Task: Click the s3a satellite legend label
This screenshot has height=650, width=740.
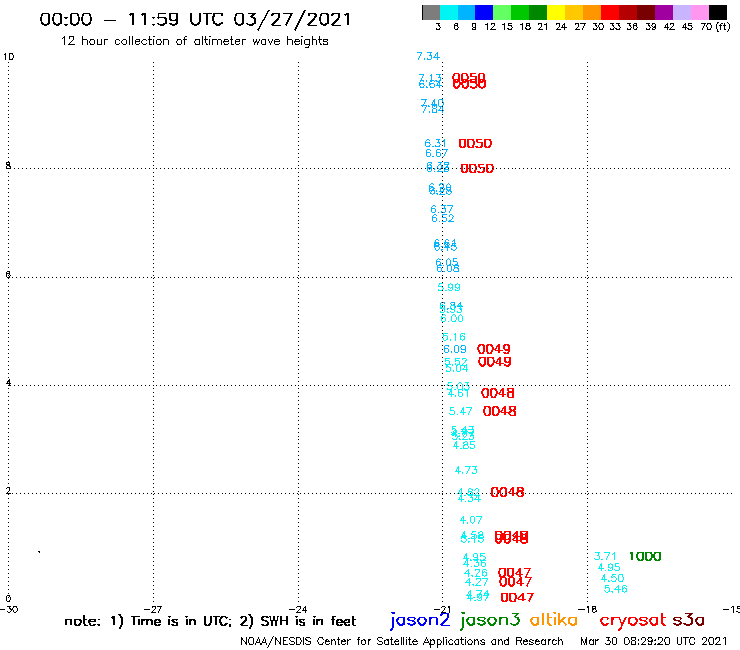Action: pos(688,620)
